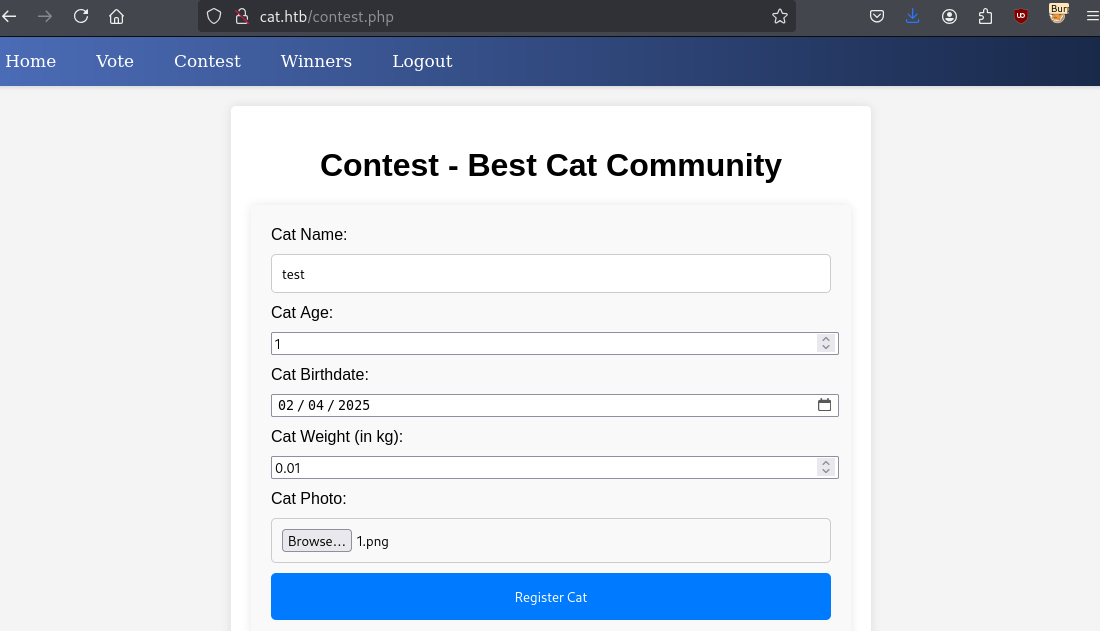1100x631 pixels.
Task: Click Browse to choose a cat photo
Action: click(x=316, y=541)
